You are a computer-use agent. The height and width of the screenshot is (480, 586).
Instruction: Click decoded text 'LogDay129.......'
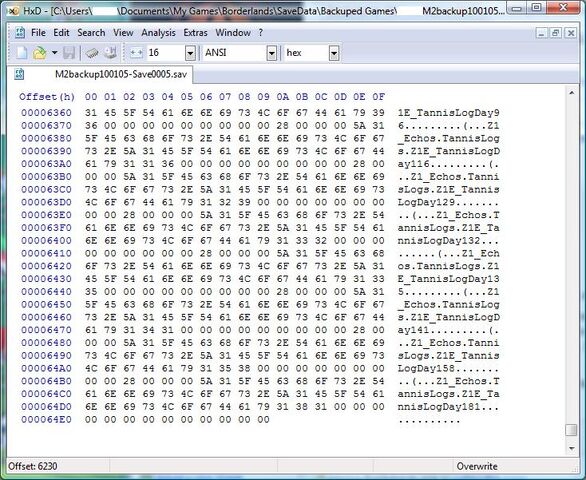[x=448, y=202]
